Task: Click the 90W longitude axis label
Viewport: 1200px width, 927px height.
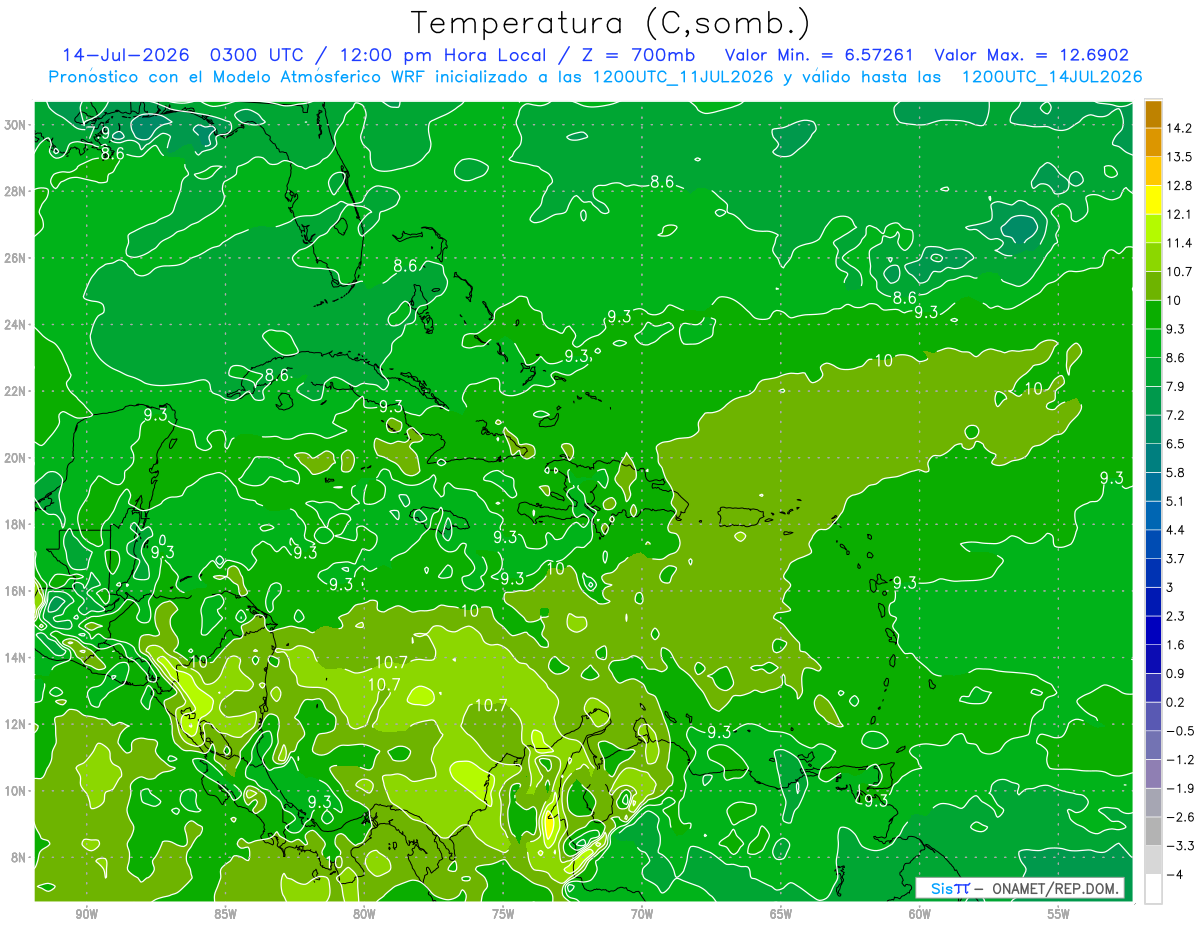Action: [x=86, y=914]
